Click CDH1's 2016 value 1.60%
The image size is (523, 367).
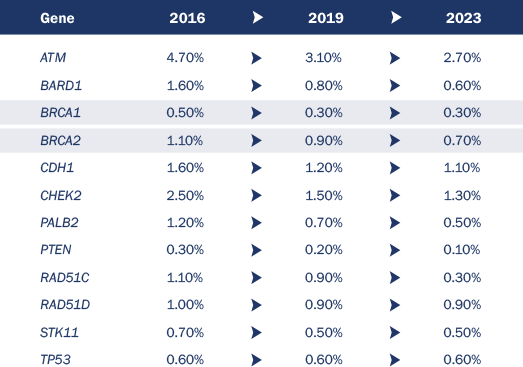click(185, 167)
